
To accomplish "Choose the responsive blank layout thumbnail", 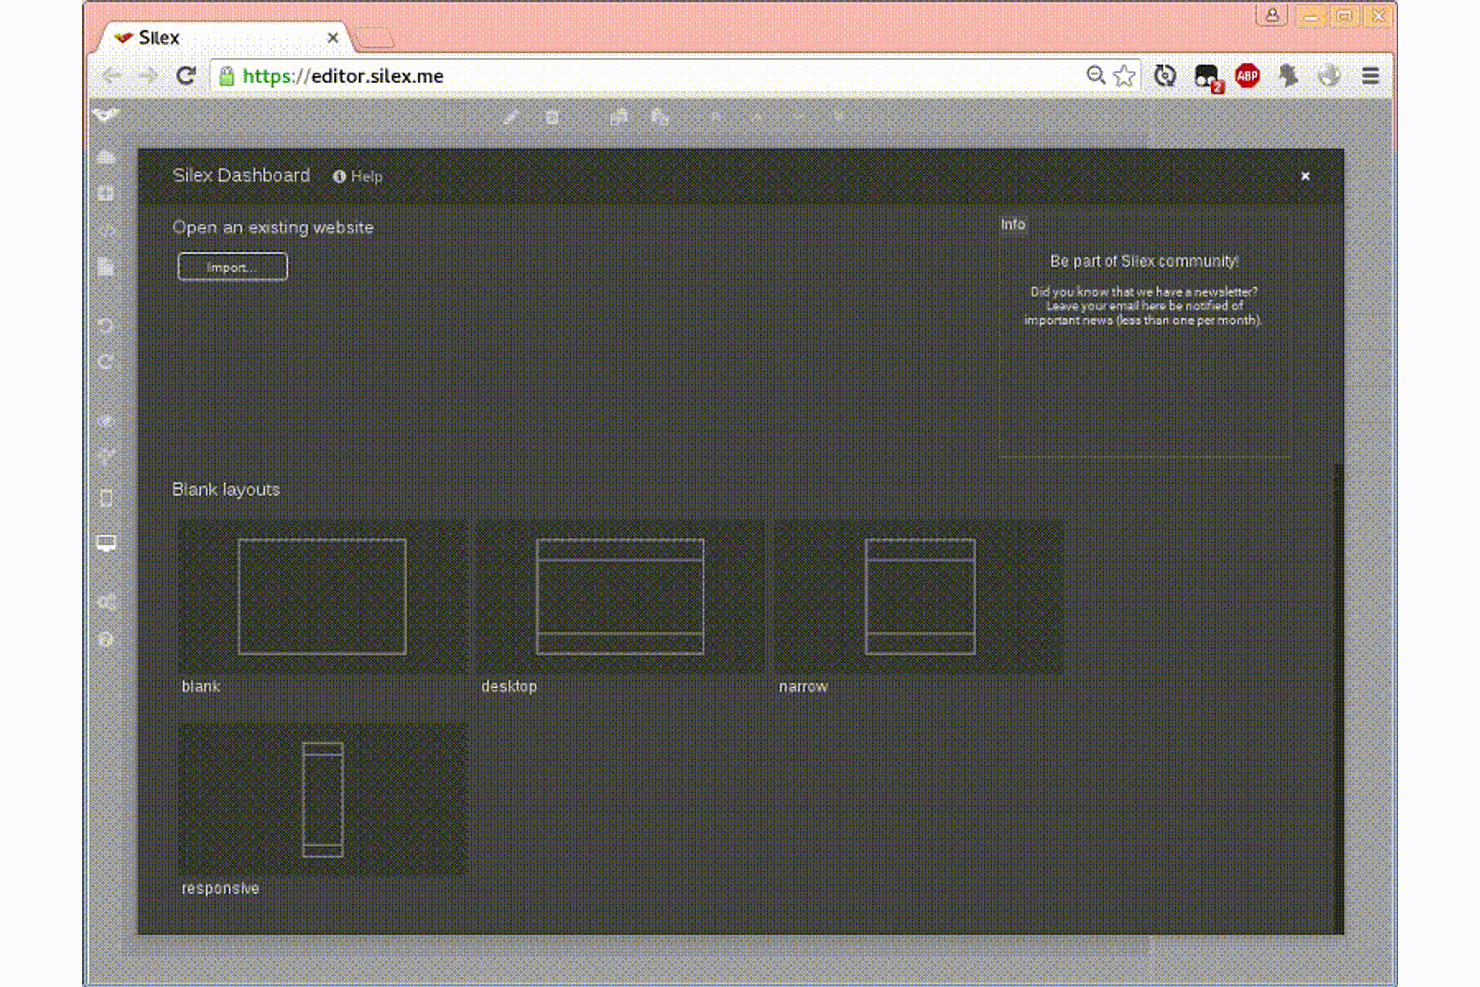I will [322, 797].
